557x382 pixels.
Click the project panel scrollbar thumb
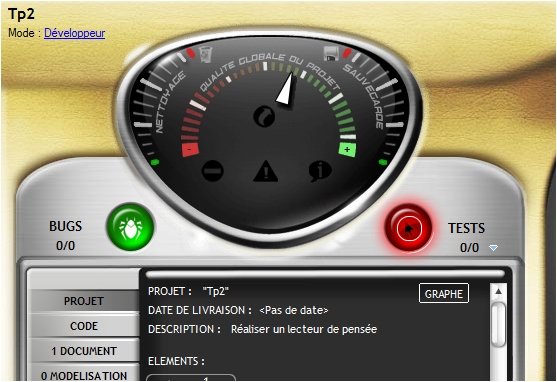click(x=498, y=324)
